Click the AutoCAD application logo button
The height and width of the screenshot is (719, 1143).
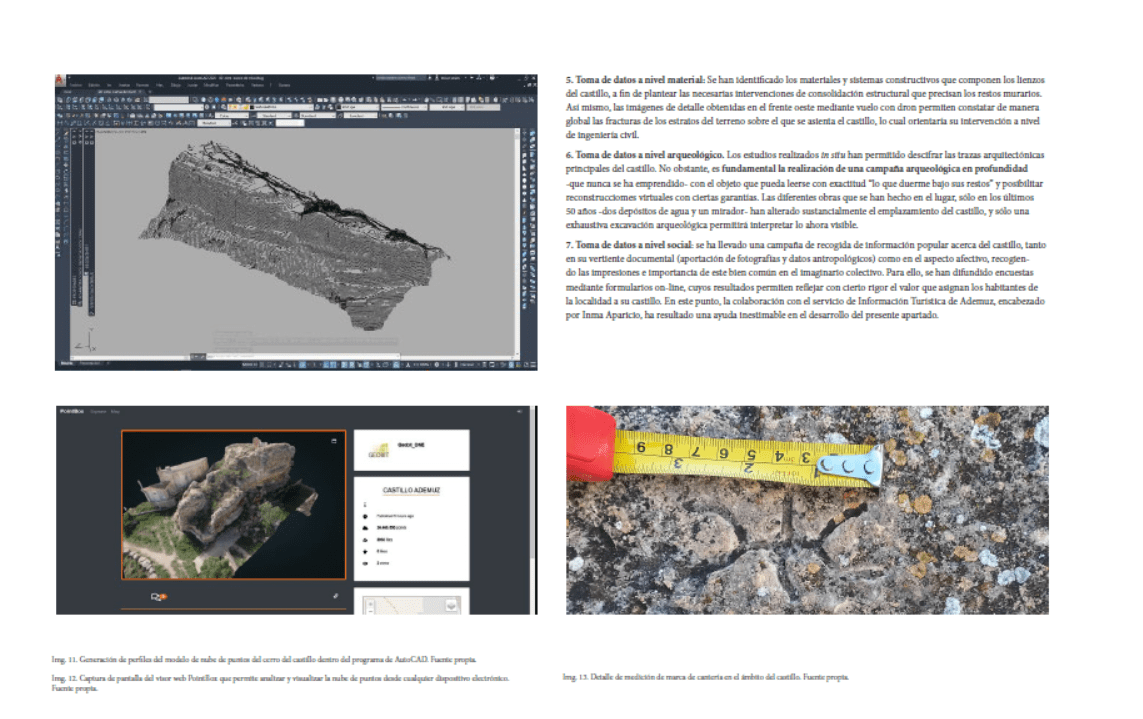point(61,81)
